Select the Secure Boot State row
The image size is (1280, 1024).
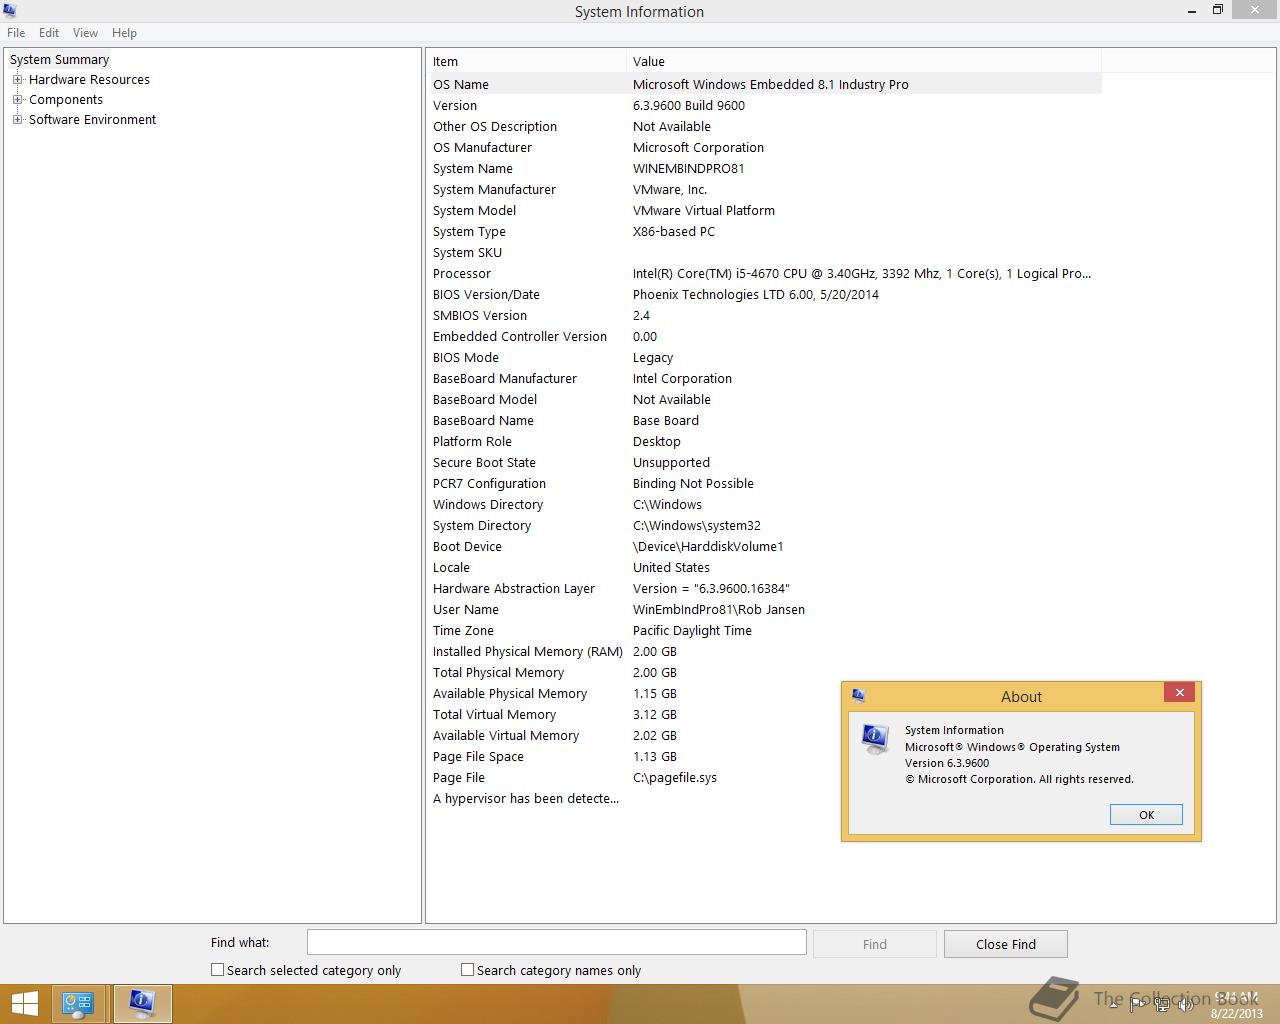click(765, 463)
